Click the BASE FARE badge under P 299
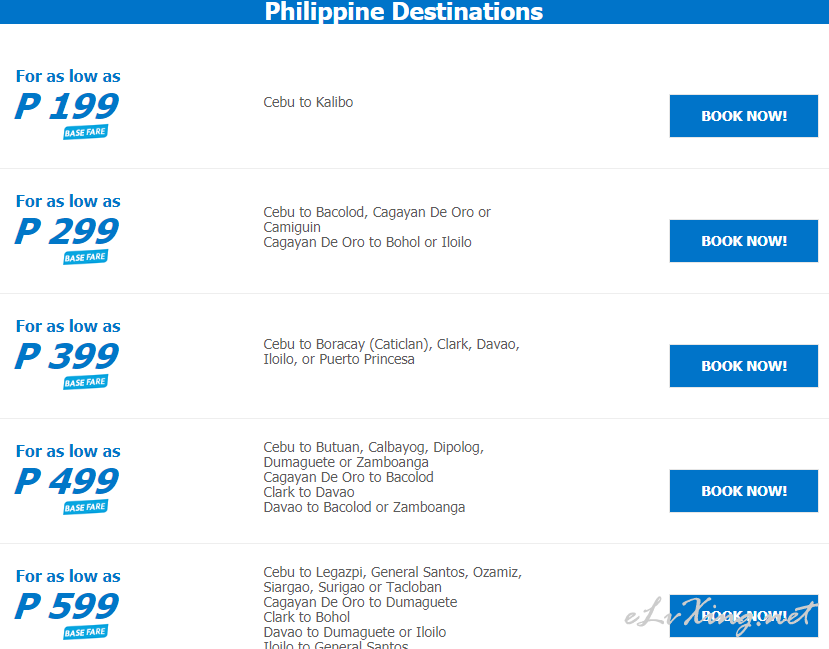The width and height of the screenshot is (829, 649). click(86, 257)
